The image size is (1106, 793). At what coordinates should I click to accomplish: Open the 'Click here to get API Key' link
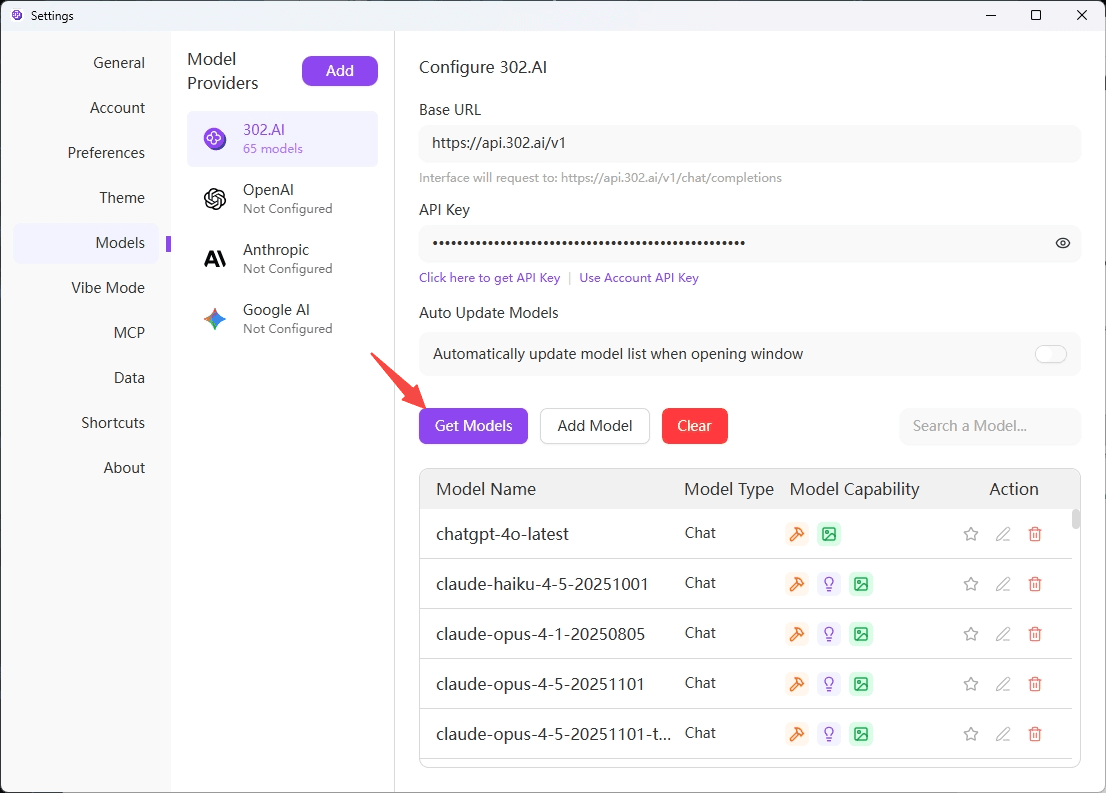(489, 278)
